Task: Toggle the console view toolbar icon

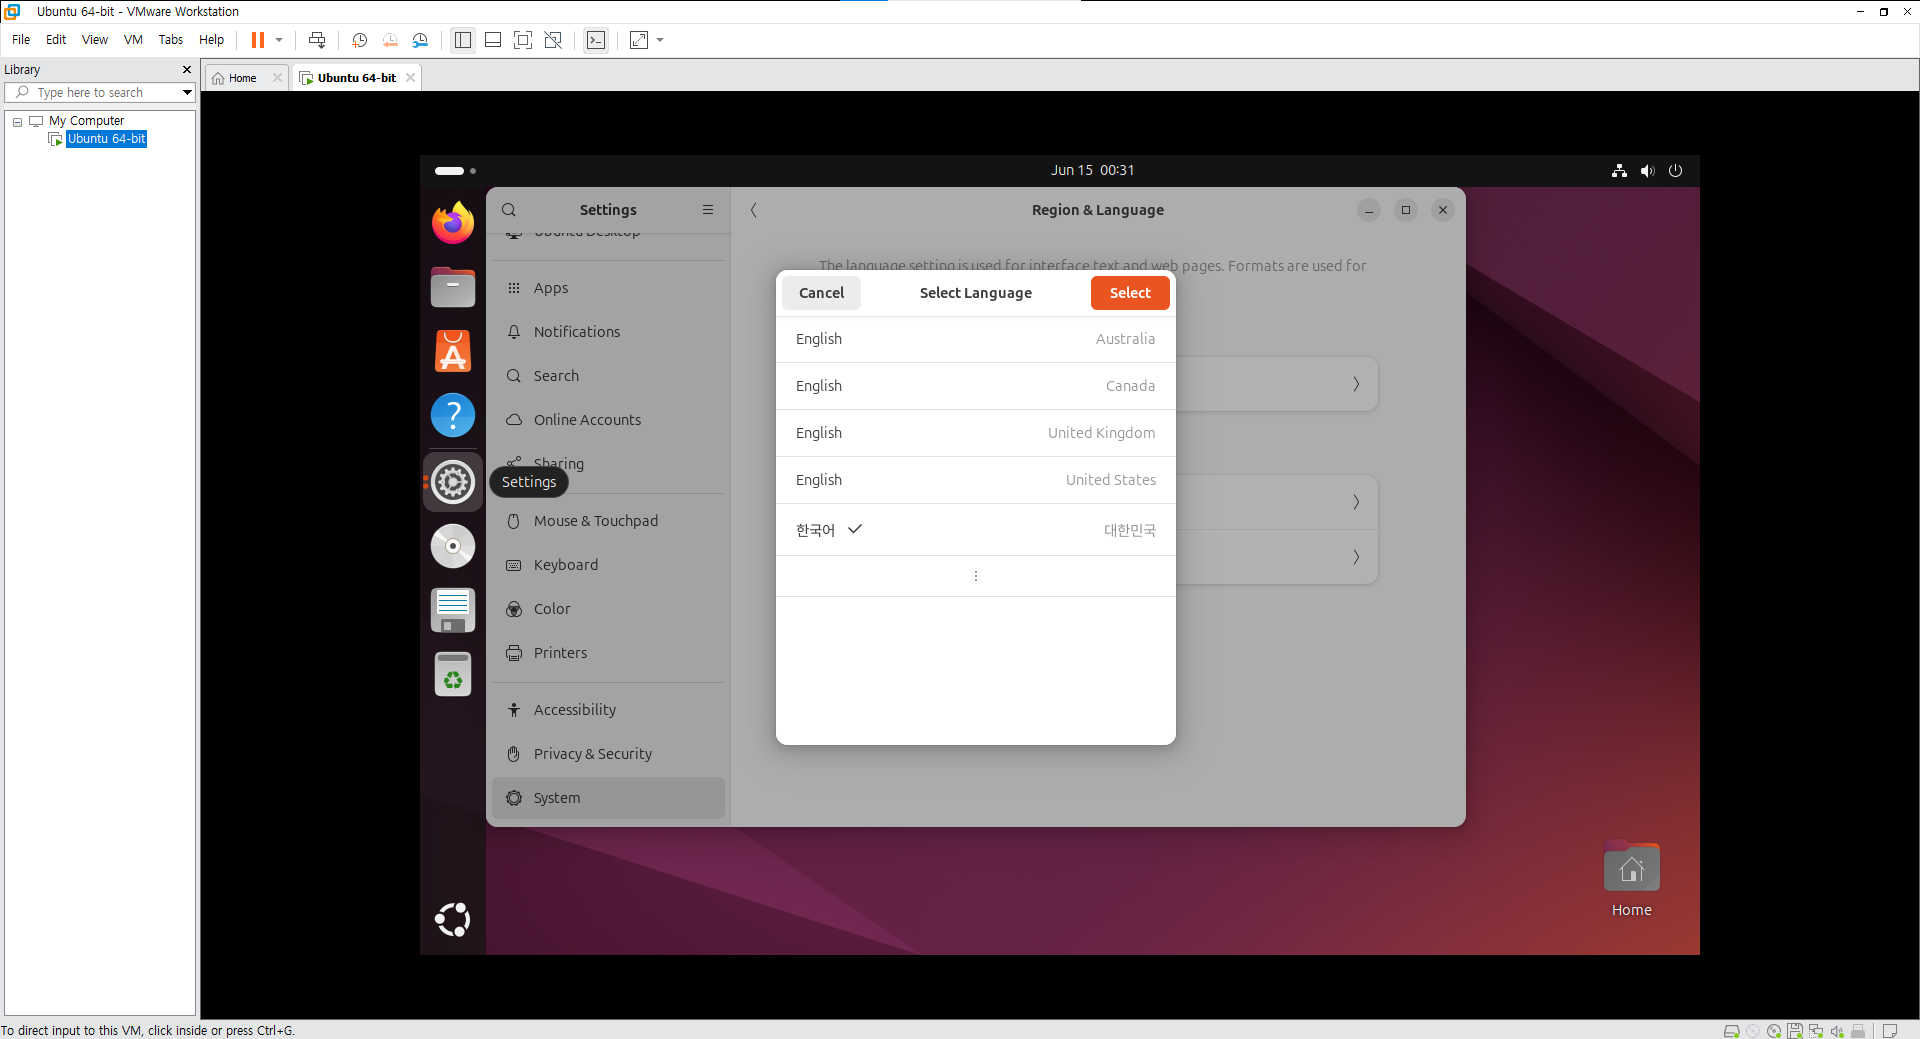Action: coord(596,40)
